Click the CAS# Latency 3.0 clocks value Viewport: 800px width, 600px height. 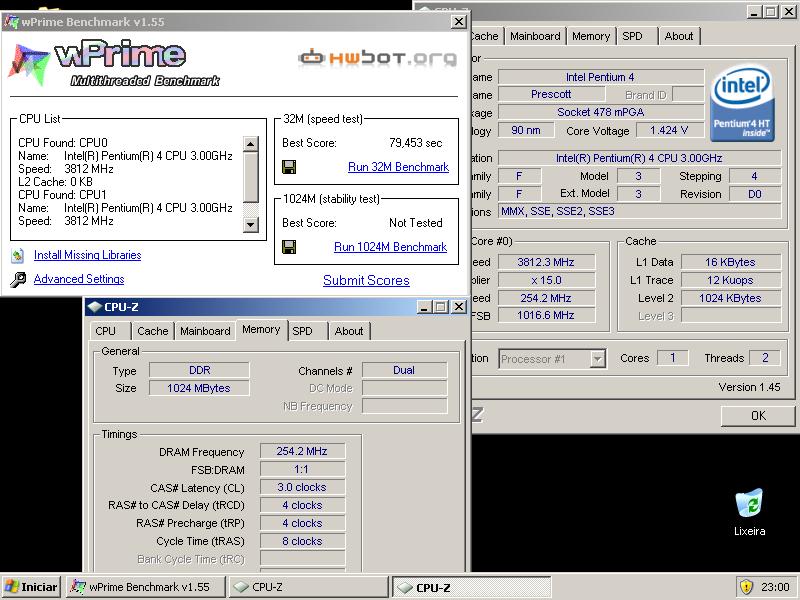pos(302,487)
